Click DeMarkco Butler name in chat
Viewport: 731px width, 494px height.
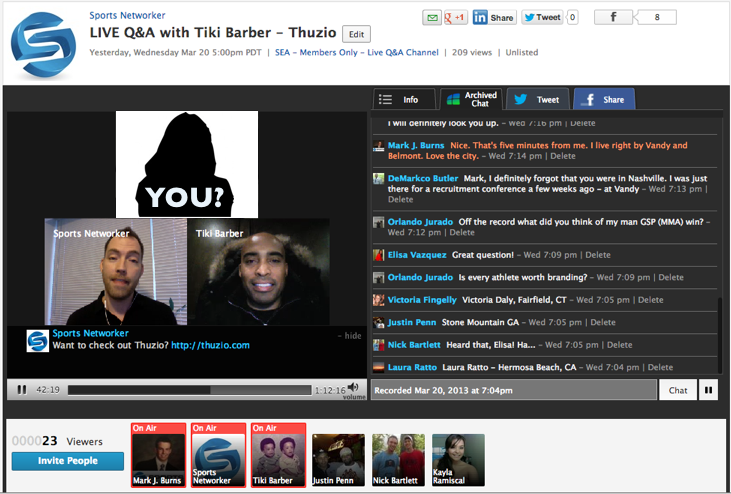pos(423,178)
